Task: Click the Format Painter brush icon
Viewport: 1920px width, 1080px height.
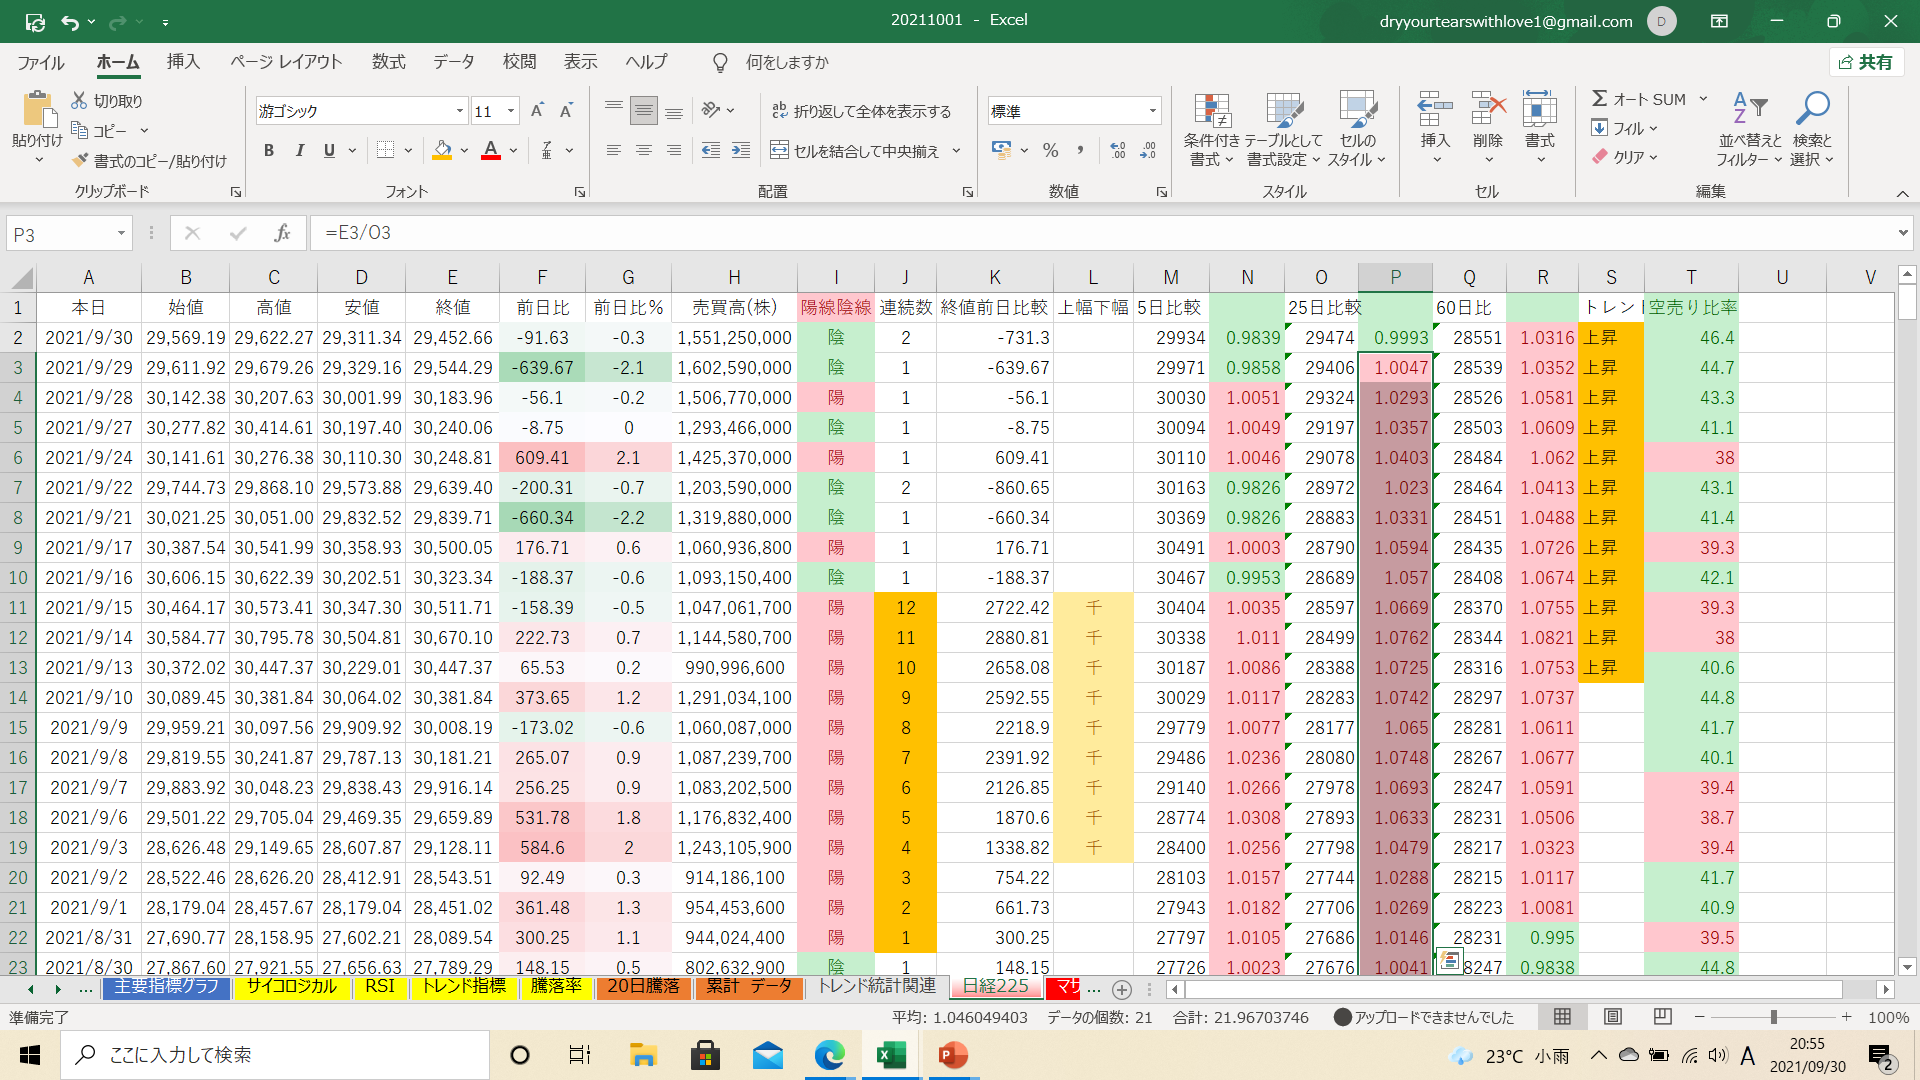Action: tap(81, 161)
